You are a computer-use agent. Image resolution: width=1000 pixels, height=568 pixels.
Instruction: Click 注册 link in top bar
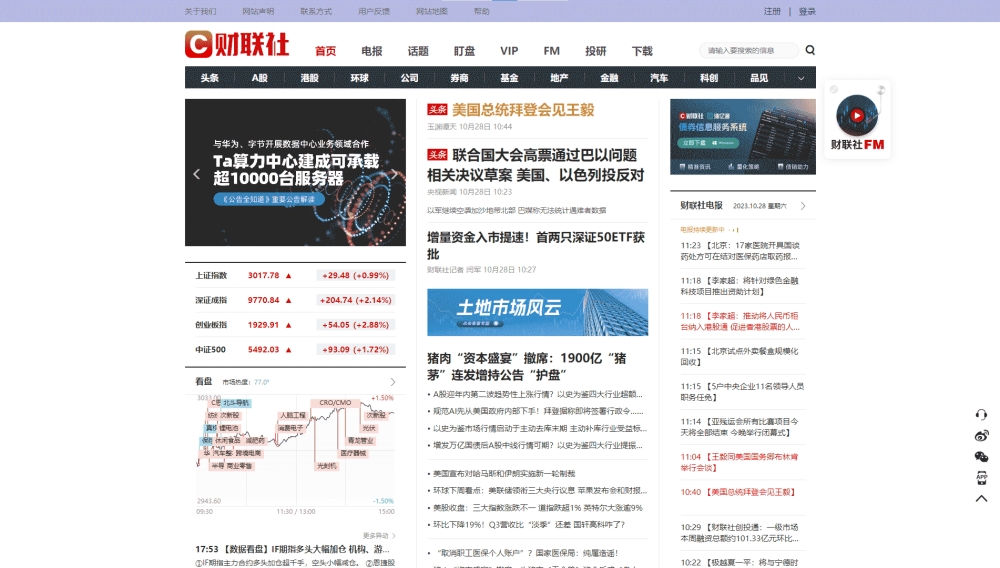point(772,11)
